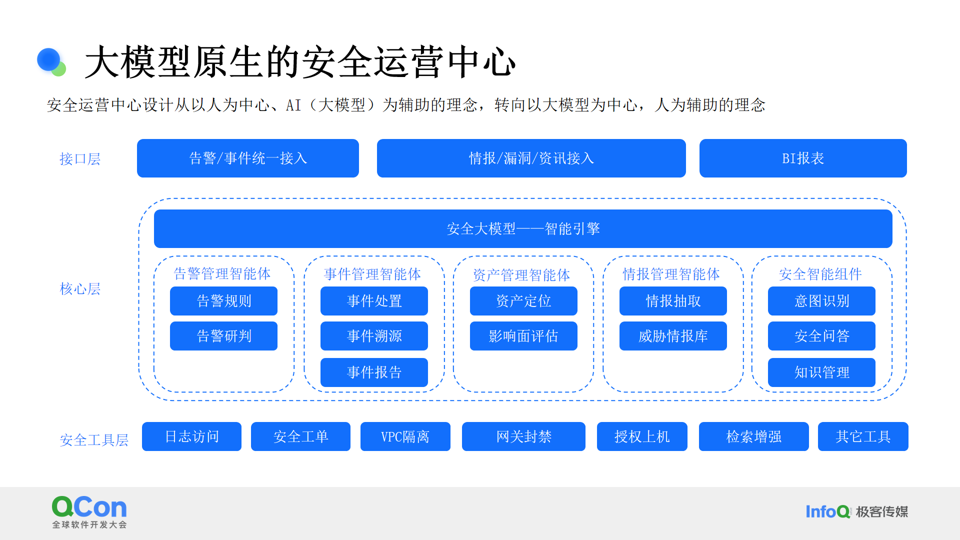Click the 告警管理智能体 heading
Screen dimensions: 960x540
pyautogui.click(x=222, y=274)
